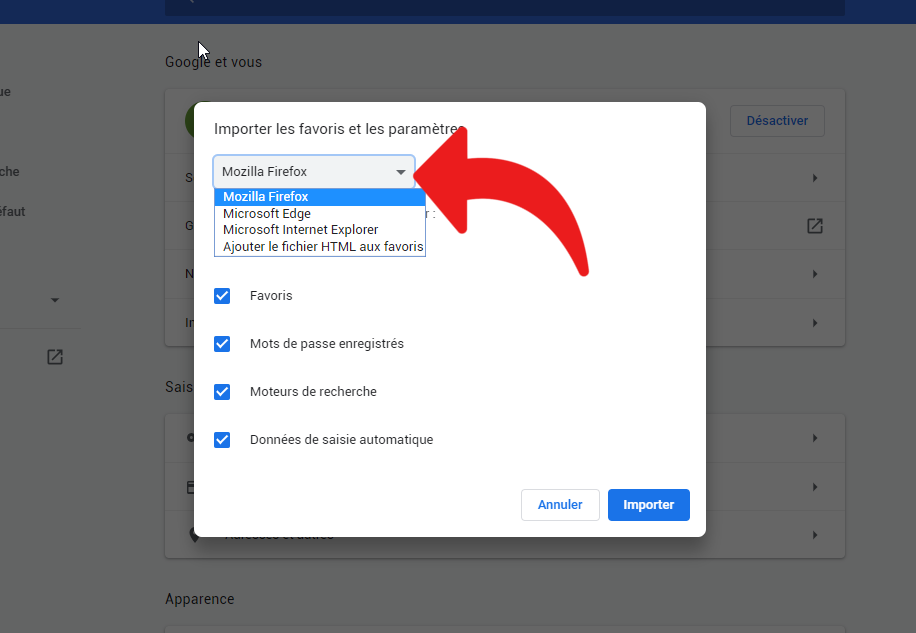Expand the left sidebar dropdown arrow

tap(55, 300)
